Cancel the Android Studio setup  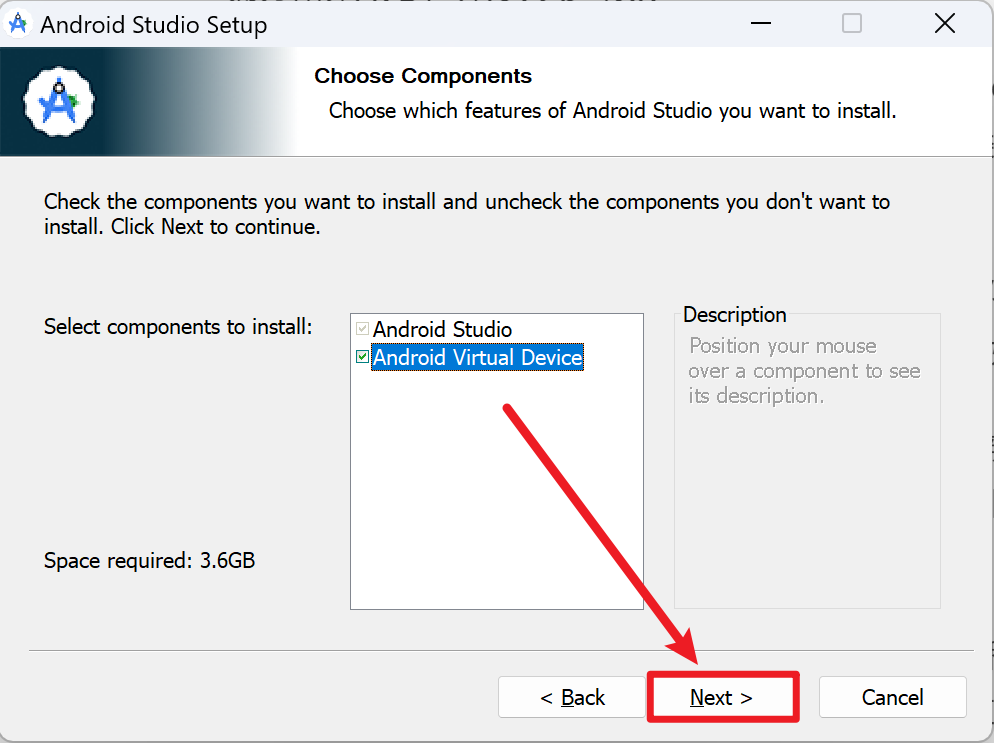(892, 697)
